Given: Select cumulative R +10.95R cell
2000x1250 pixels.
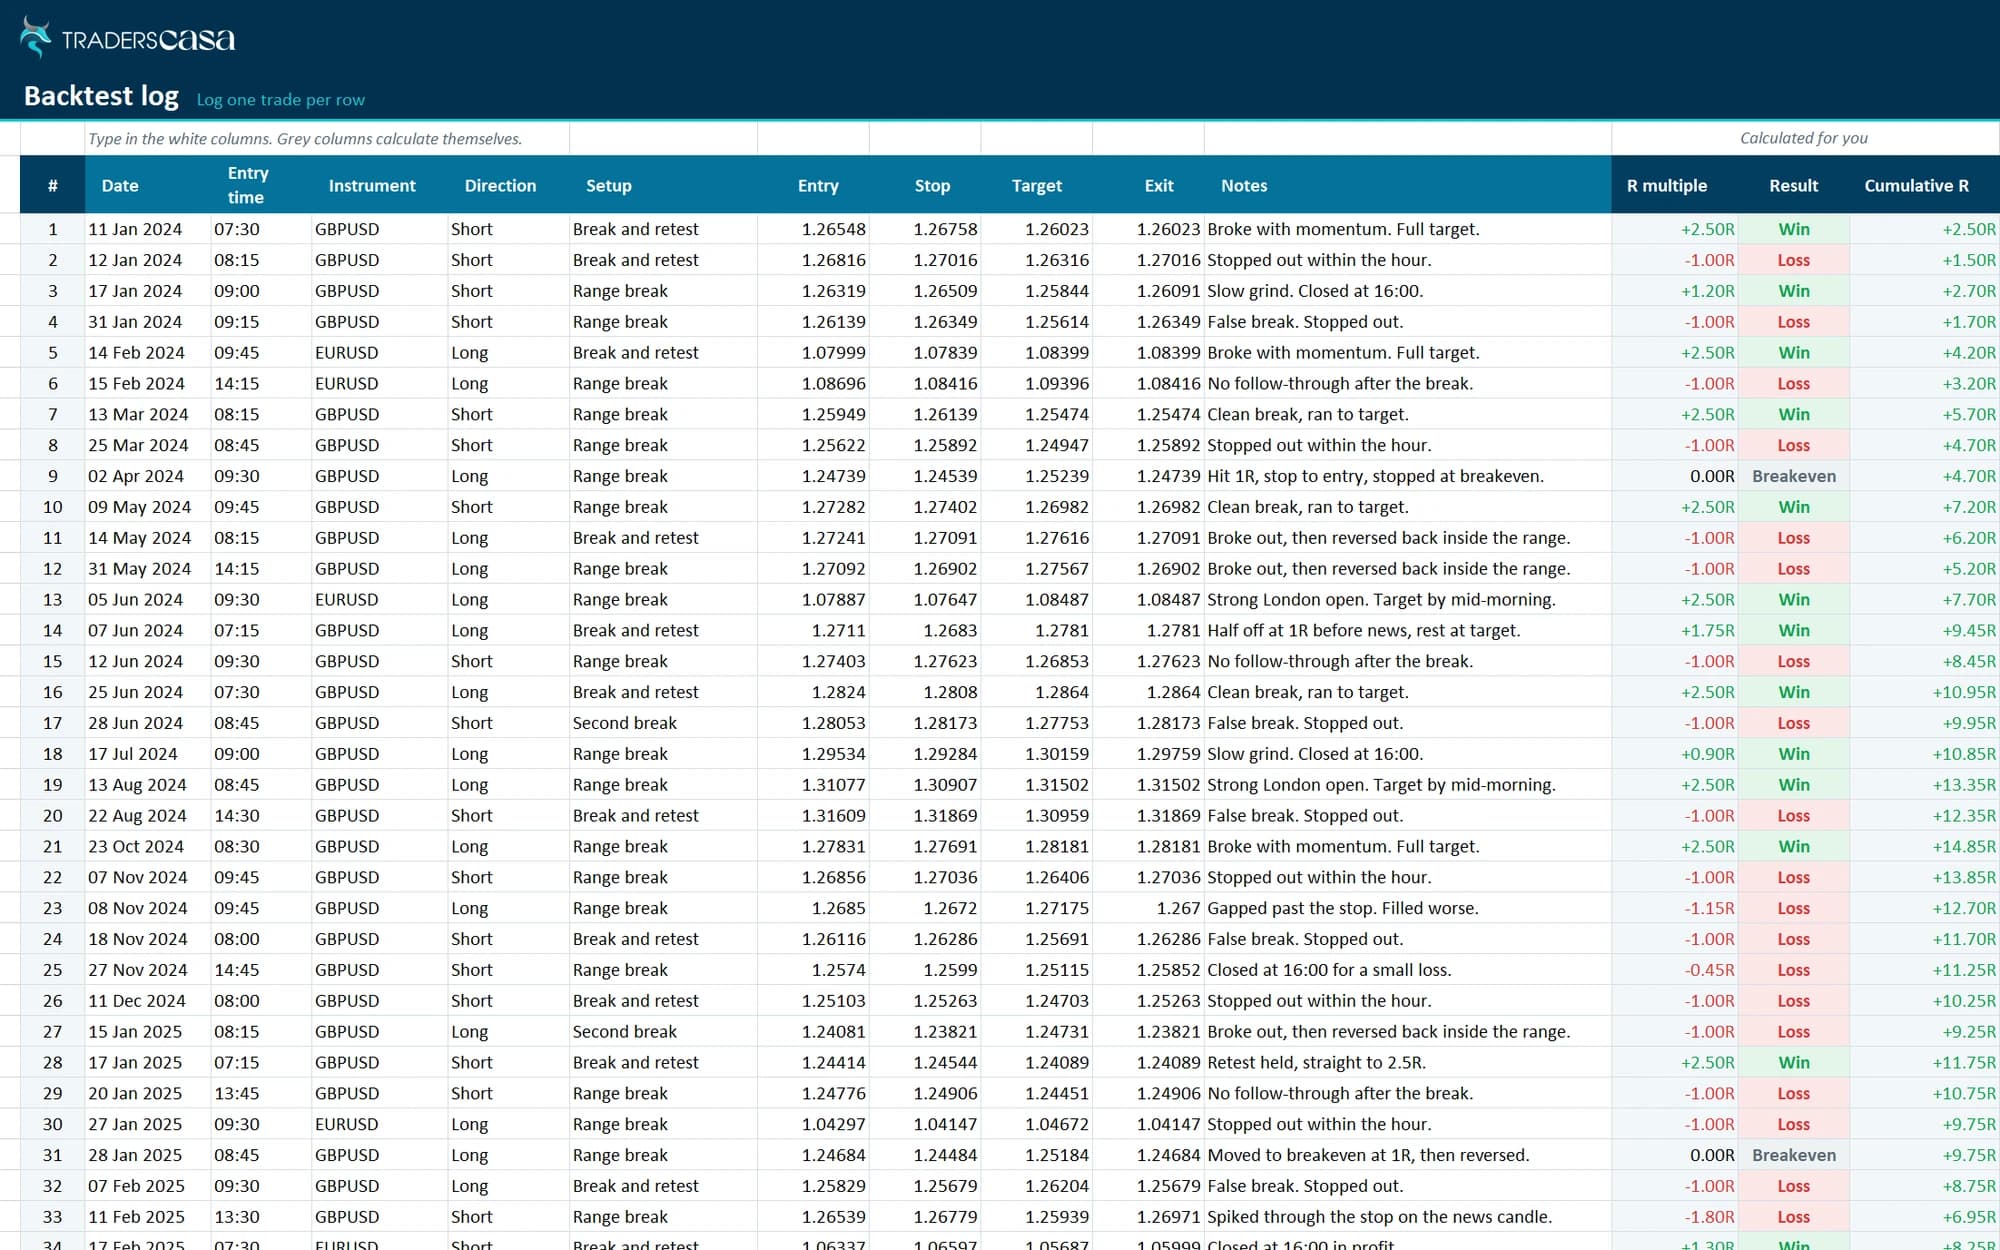Looking at the screenshot, I should coord(1925,692).
